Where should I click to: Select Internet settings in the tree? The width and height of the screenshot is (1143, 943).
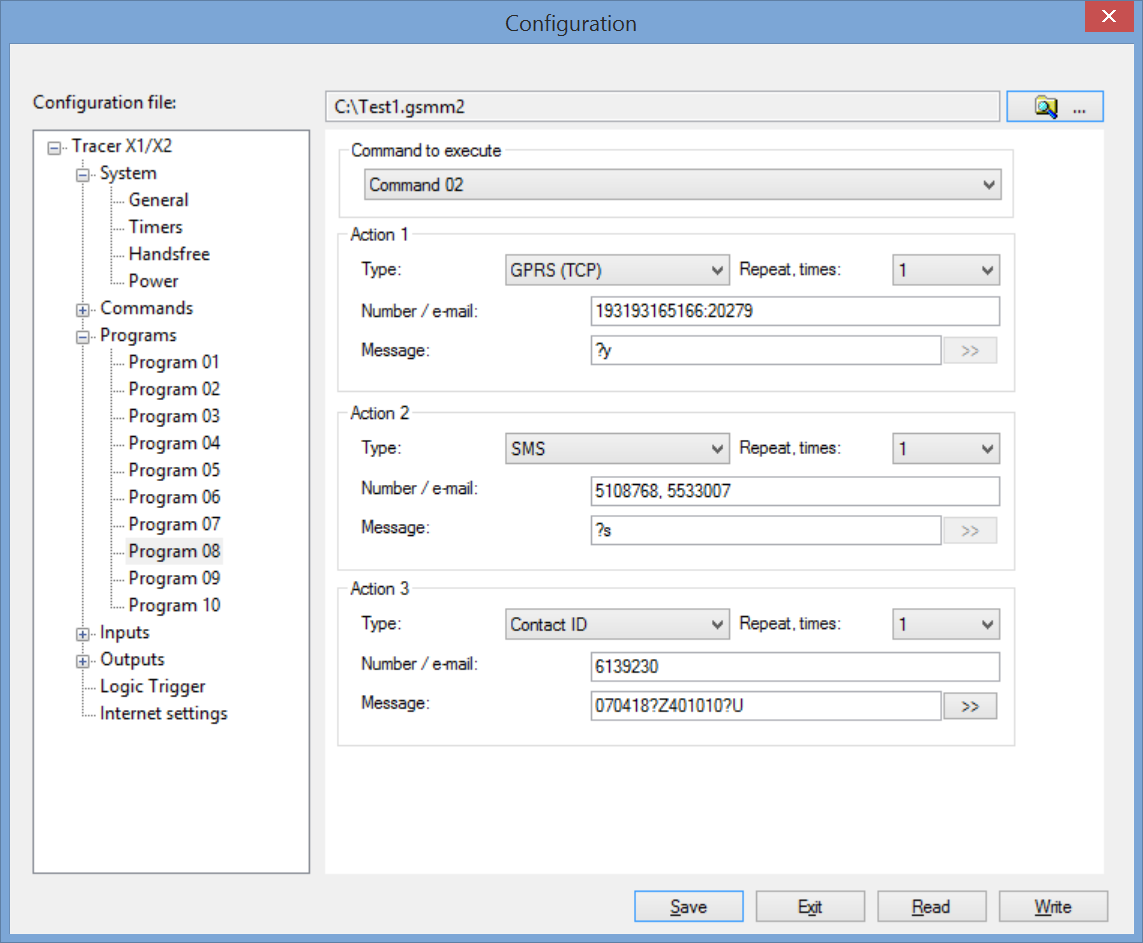tap(163, 713)
